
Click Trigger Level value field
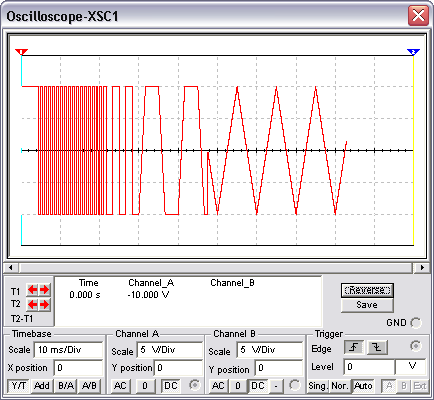[369, 367]
